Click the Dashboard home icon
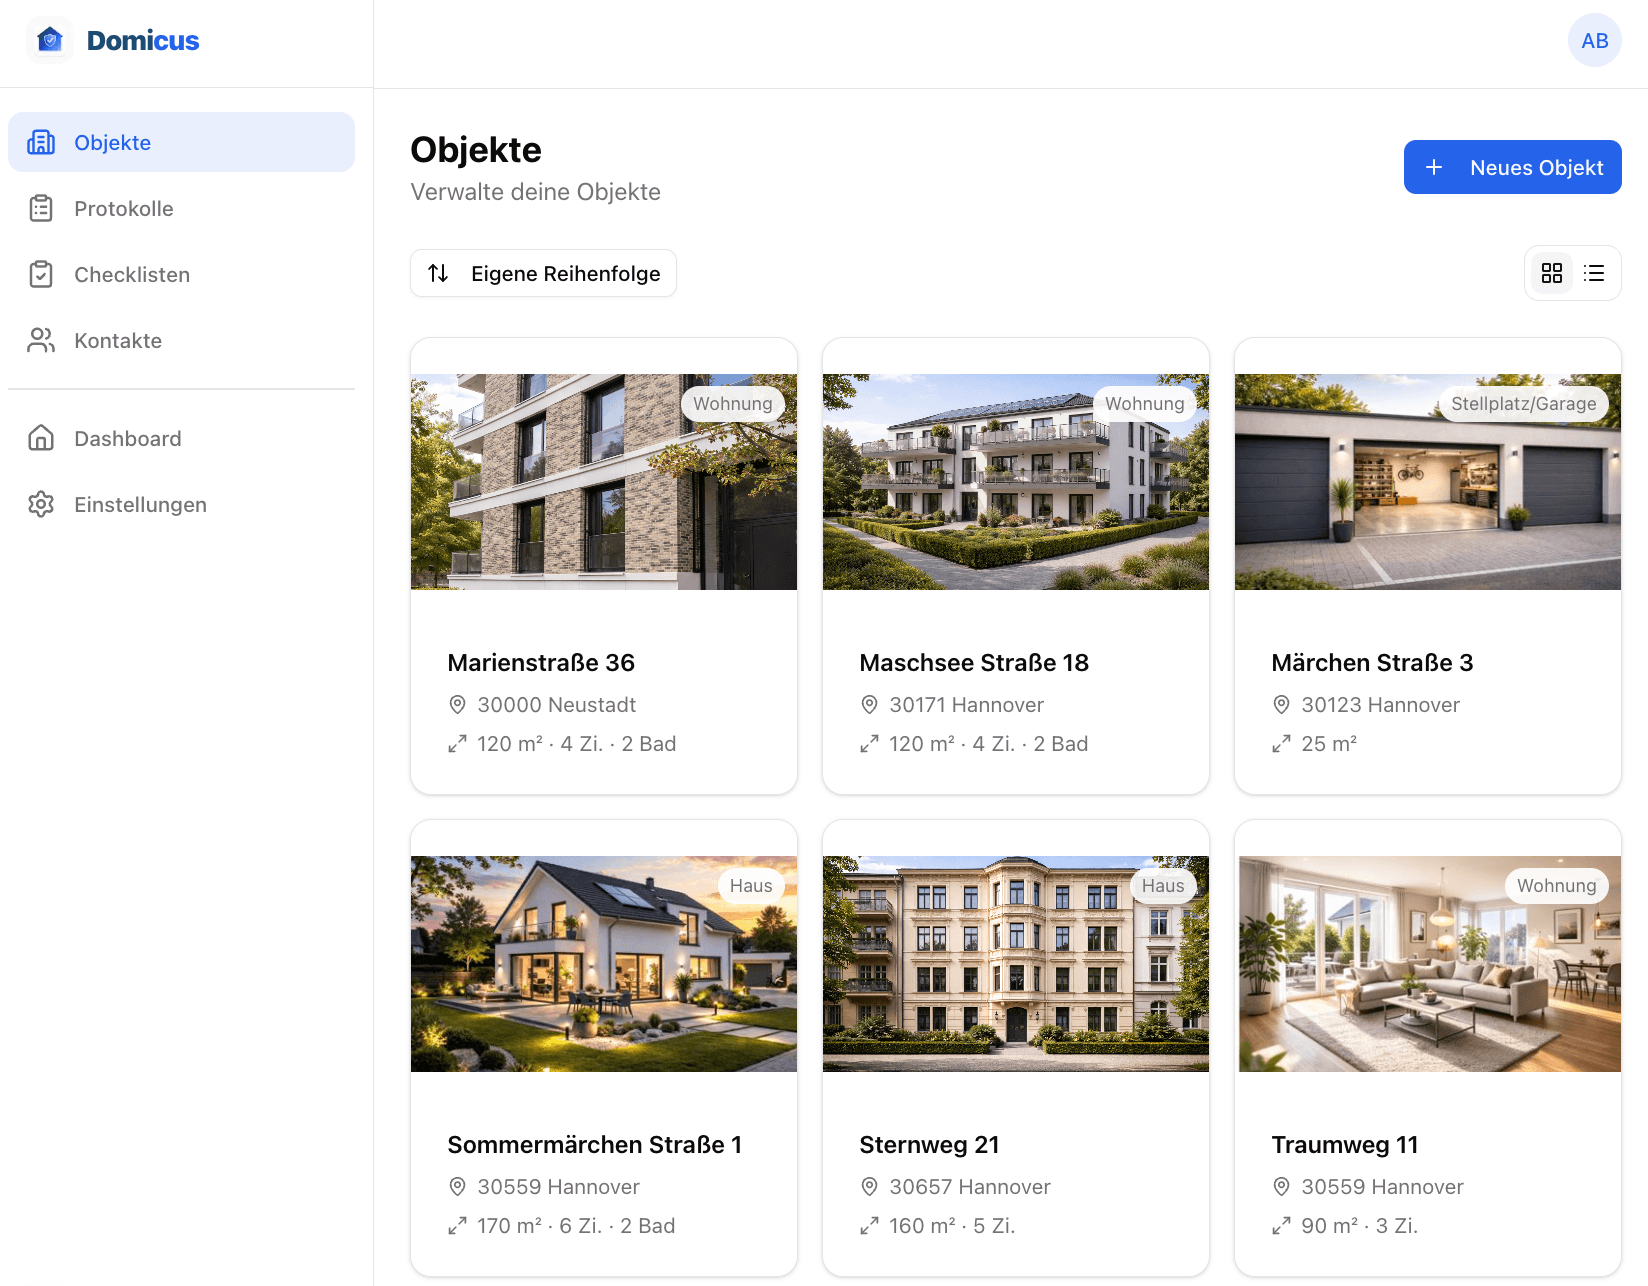Viewport: 1648px width, 1286px height. (41, 438)
